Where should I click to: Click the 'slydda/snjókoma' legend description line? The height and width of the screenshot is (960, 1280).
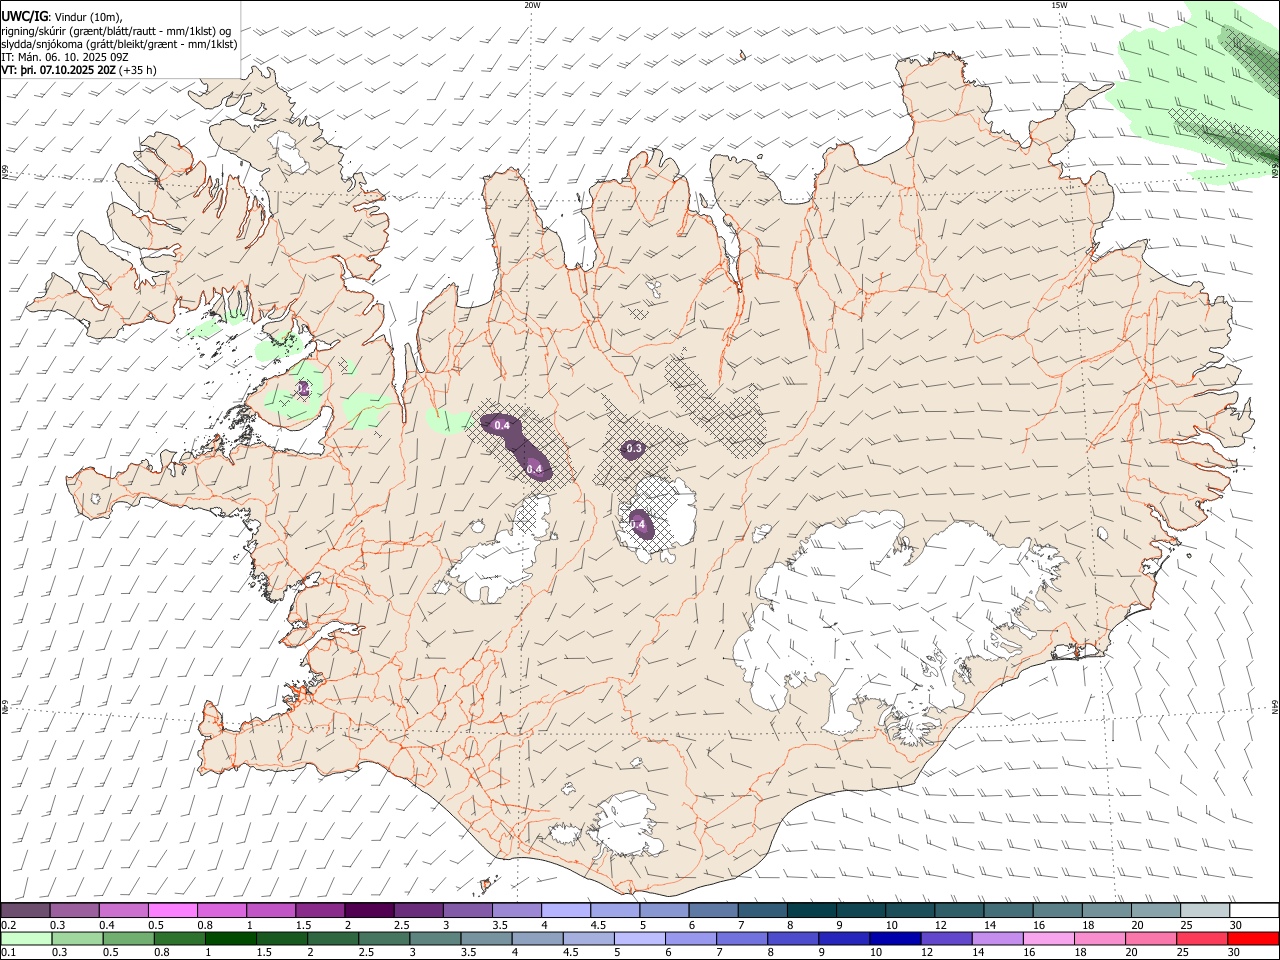(x=120, y=44)
